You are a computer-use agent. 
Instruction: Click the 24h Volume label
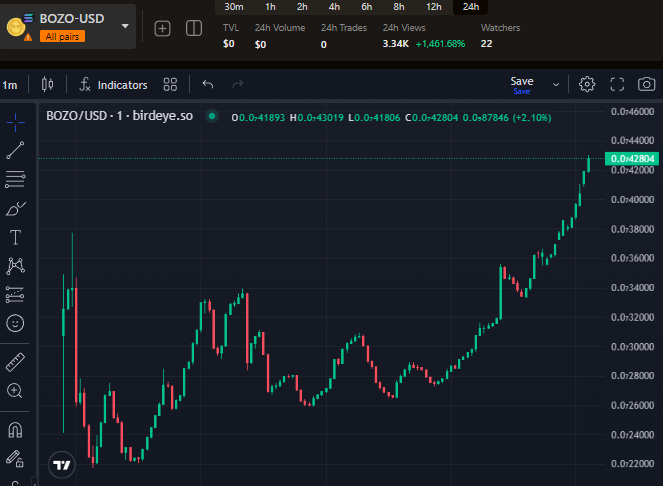[x=280, y=28]
